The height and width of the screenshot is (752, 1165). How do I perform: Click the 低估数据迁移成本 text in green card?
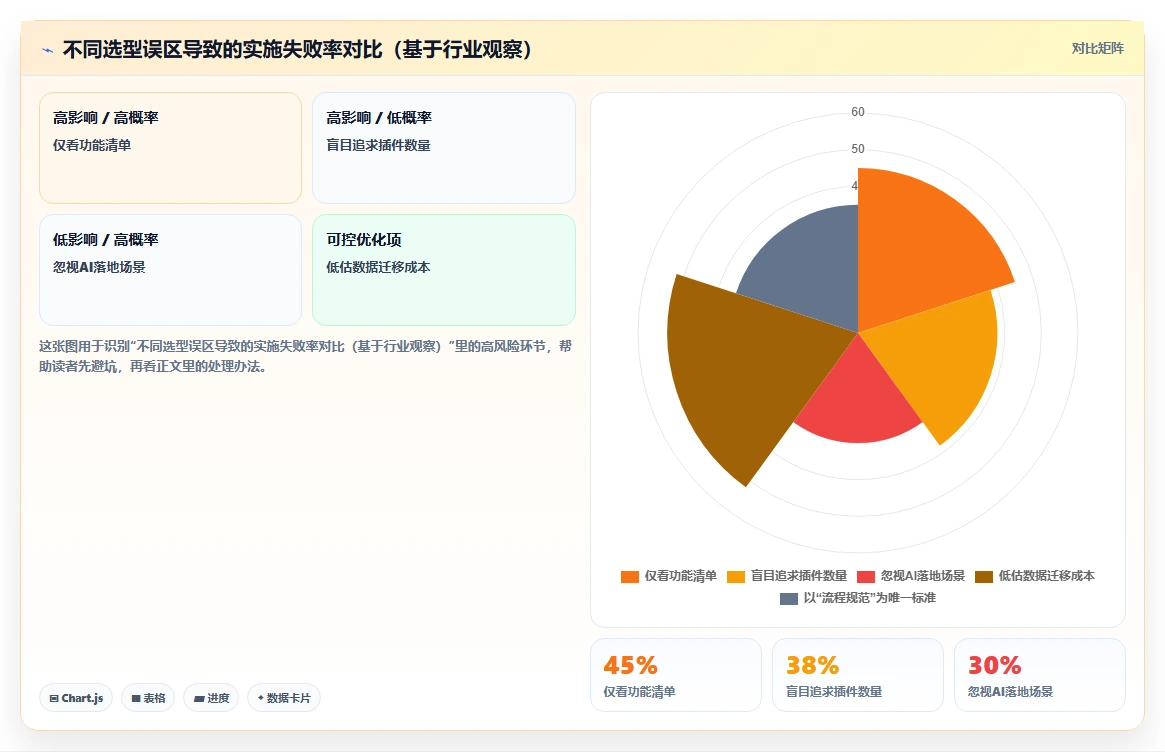click(378, 267)
